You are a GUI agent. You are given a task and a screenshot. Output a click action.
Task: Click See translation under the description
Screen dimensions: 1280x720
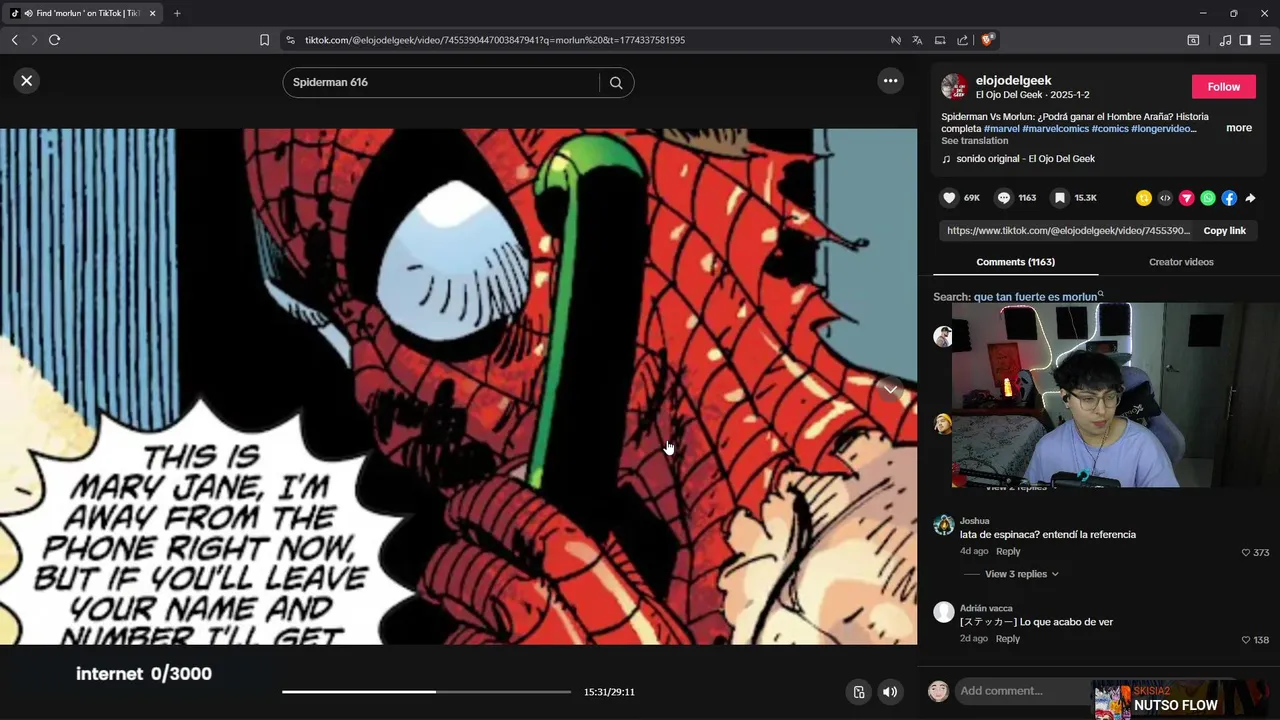[x=974, y=141]
